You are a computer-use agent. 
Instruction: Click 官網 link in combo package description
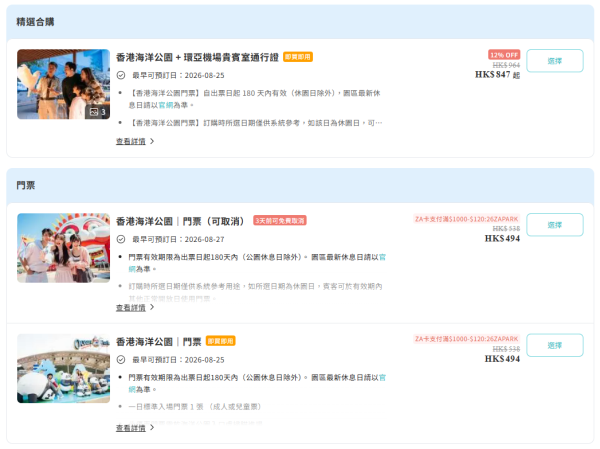(166, 105)
